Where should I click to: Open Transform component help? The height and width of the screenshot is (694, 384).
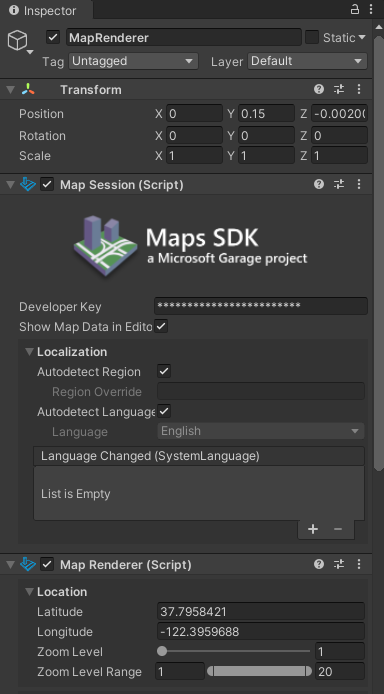(x=319, y=89)
